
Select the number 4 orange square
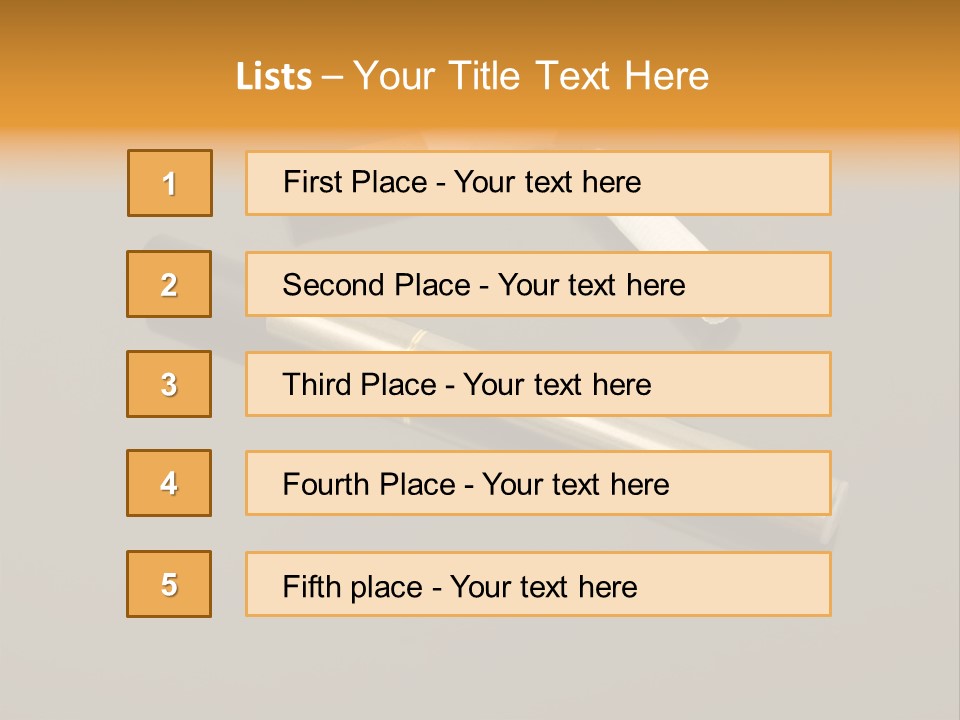(x=169, y=483)
